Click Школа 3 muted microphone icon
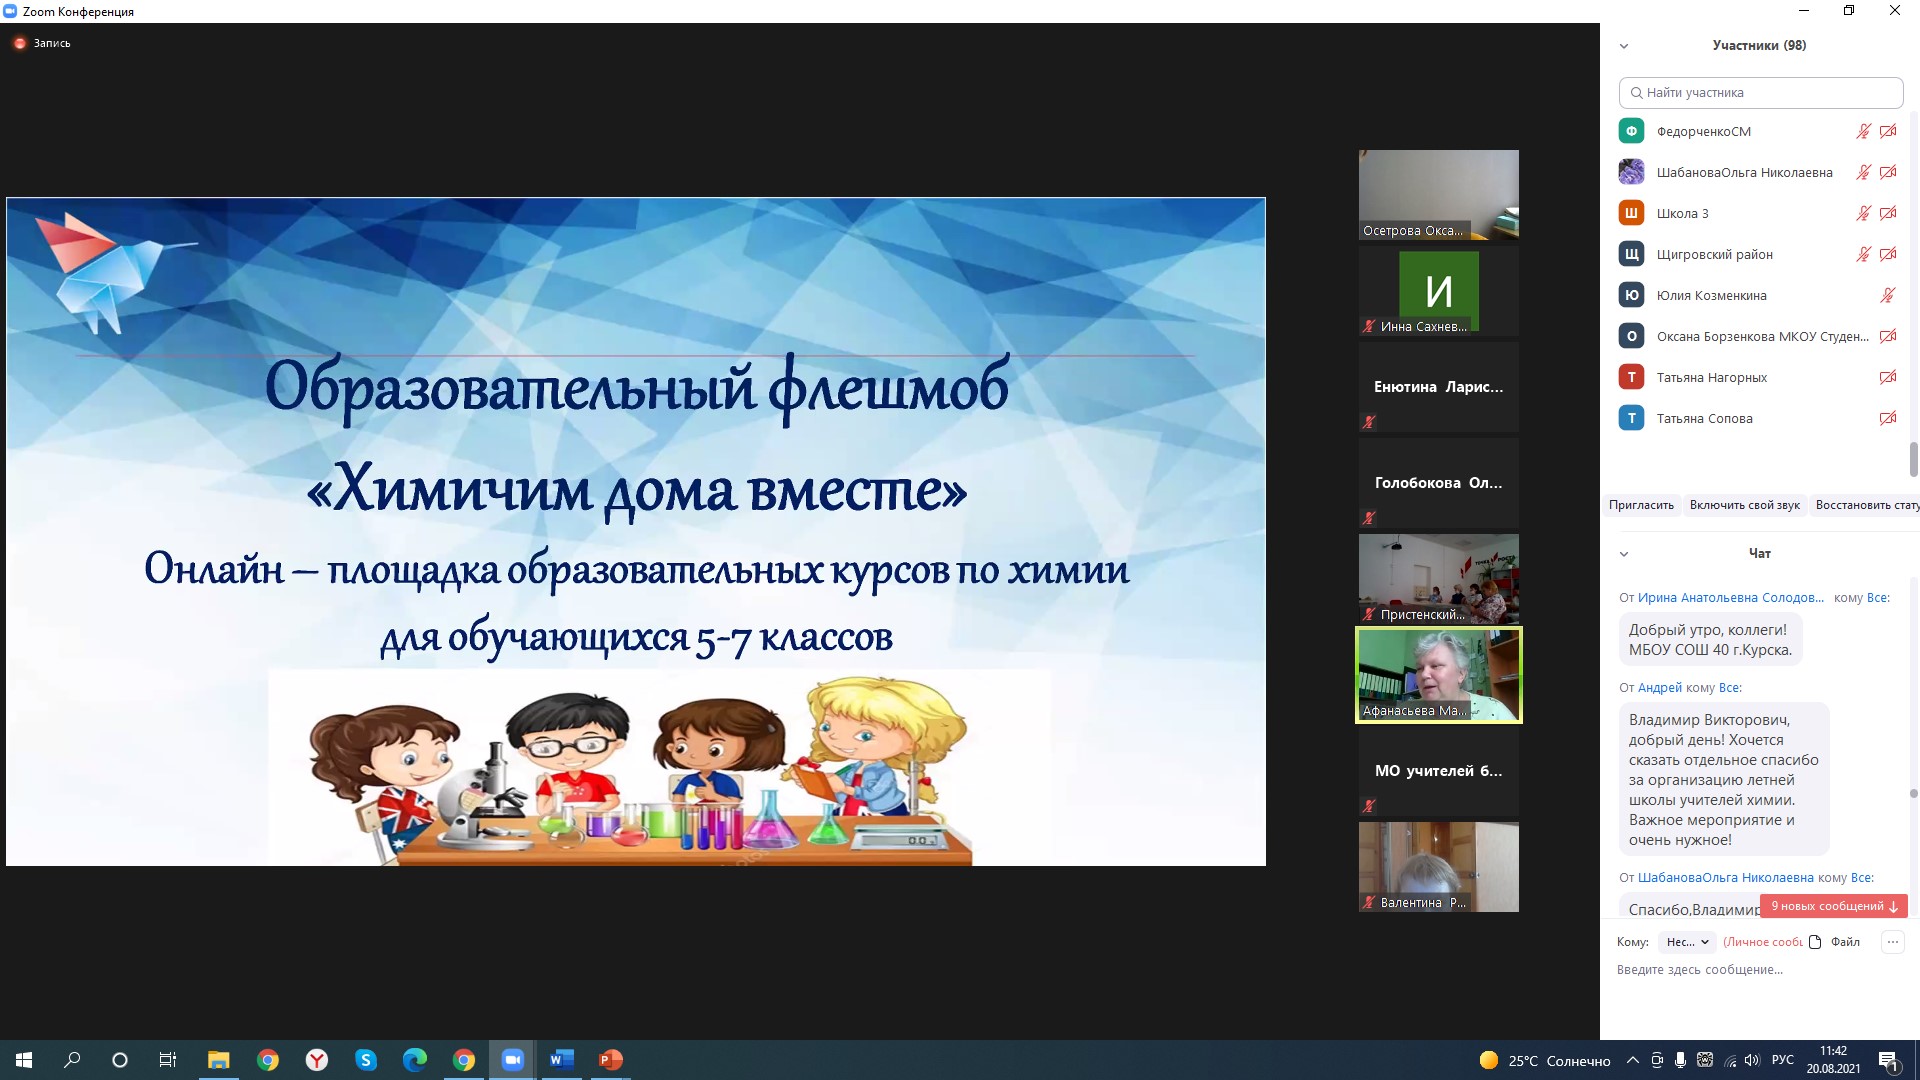This screenshot has height=1080, width=1920. coord(1863,213)
